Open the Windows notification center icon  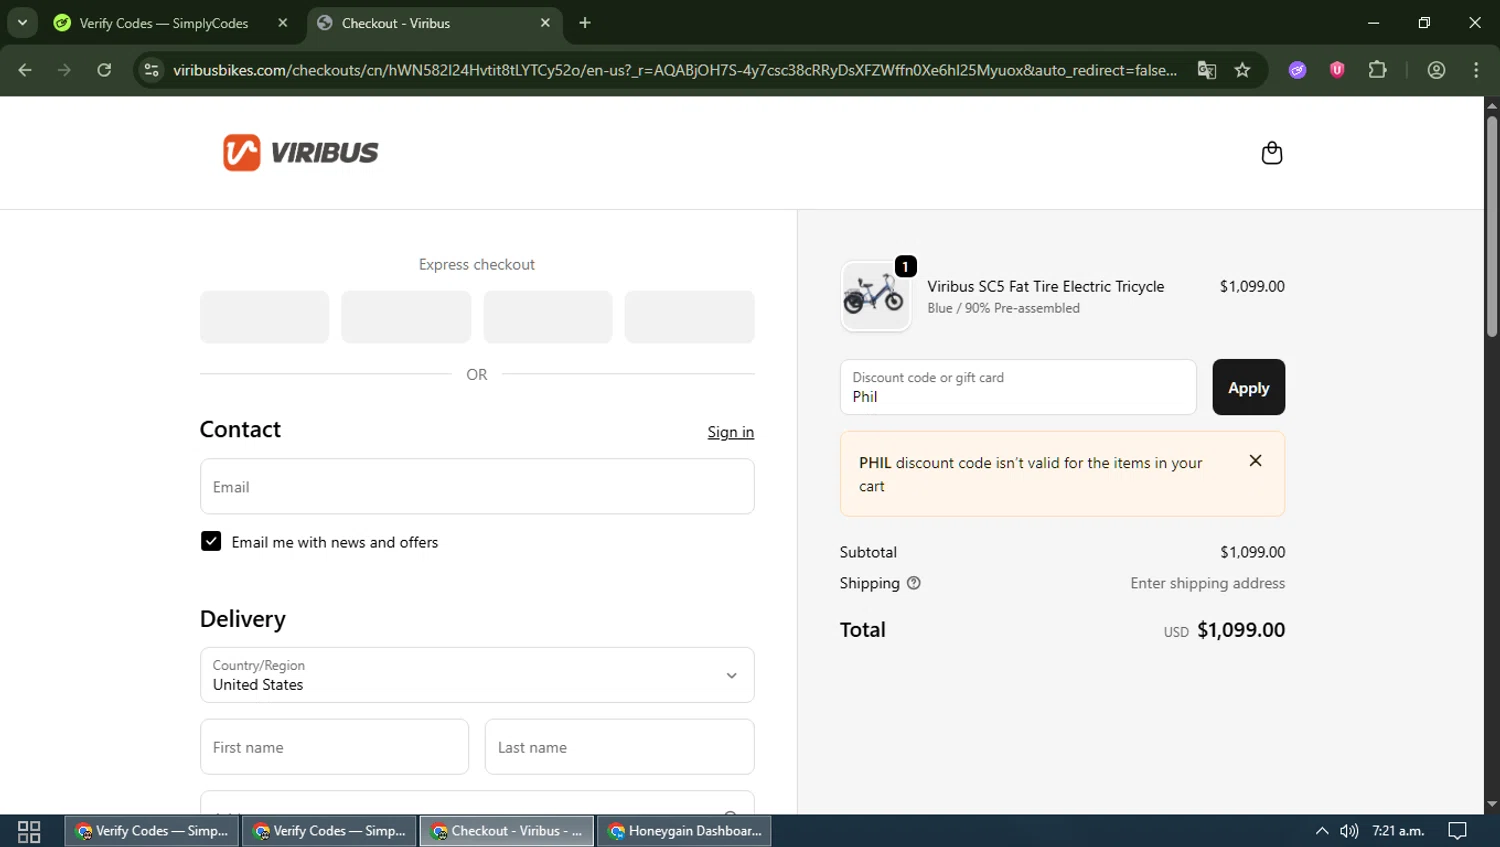[x=1457, y=831]
